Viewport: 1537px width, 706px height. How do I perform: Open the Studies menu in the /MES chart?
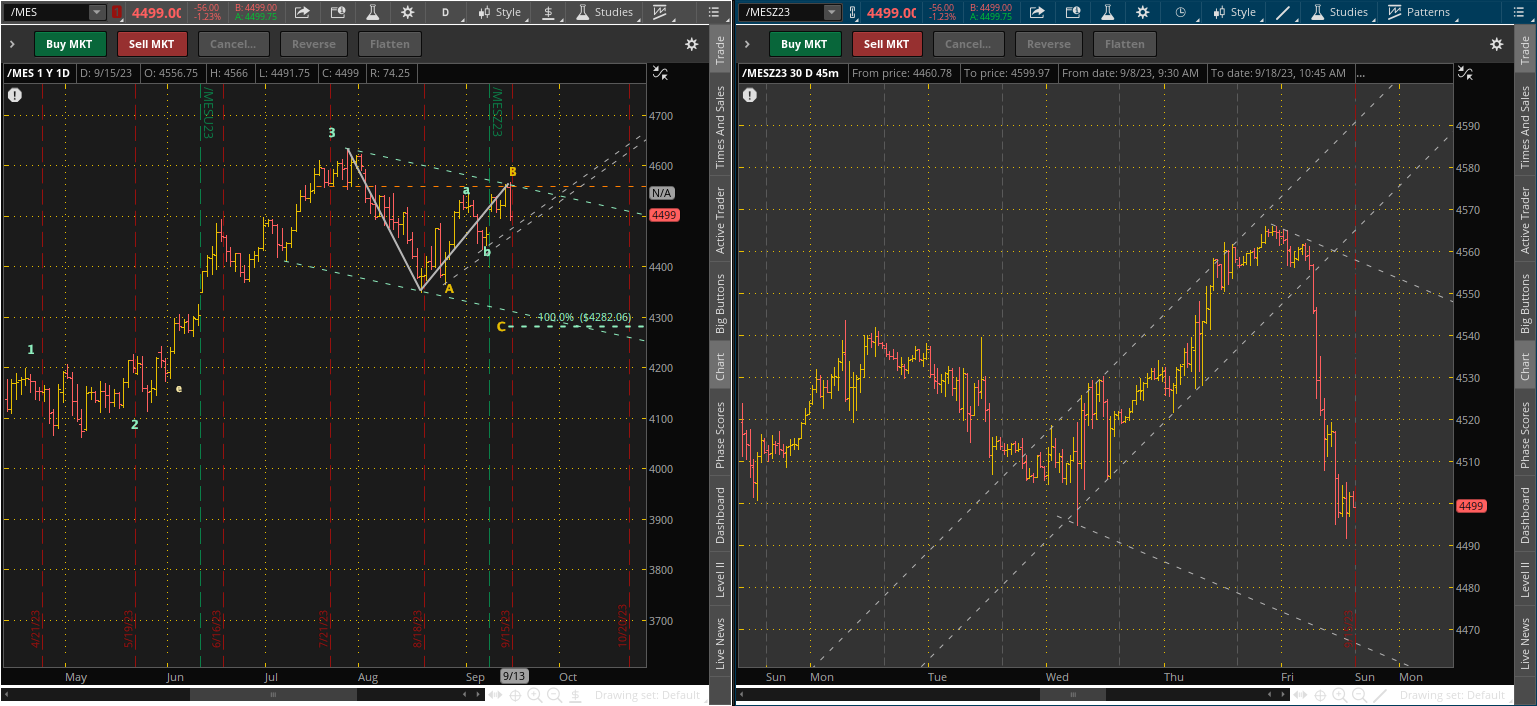605,12
